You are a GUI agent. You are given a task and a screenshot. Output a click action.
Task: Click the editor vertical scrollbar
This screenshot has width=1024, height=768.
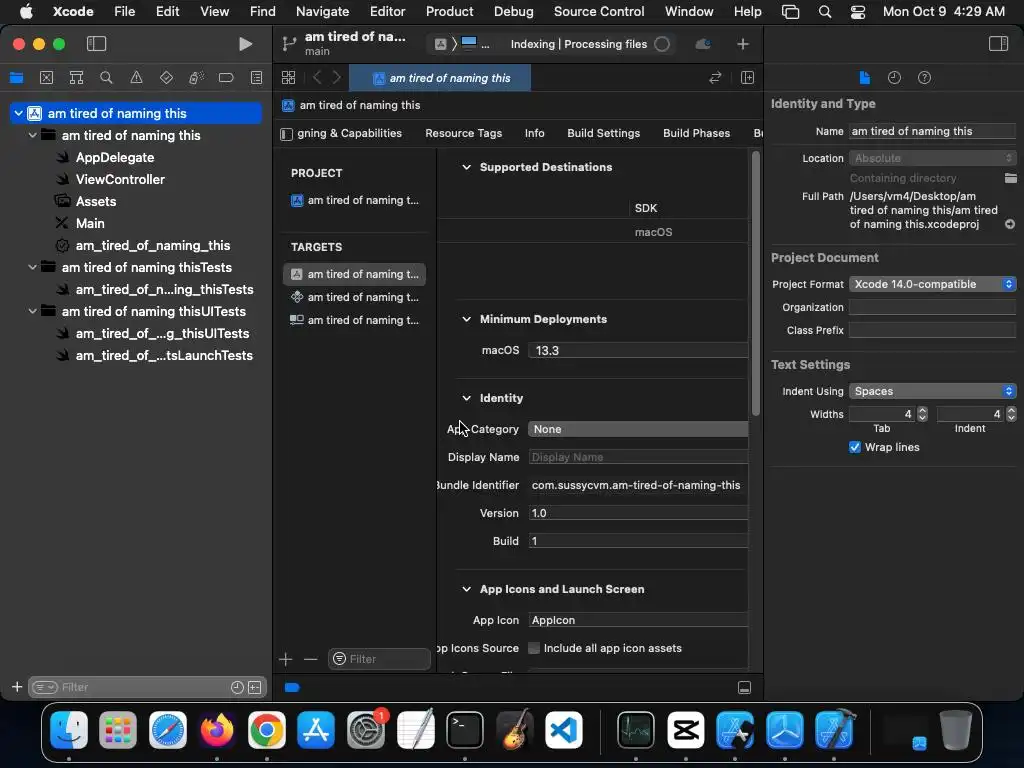tap(756, 283)
